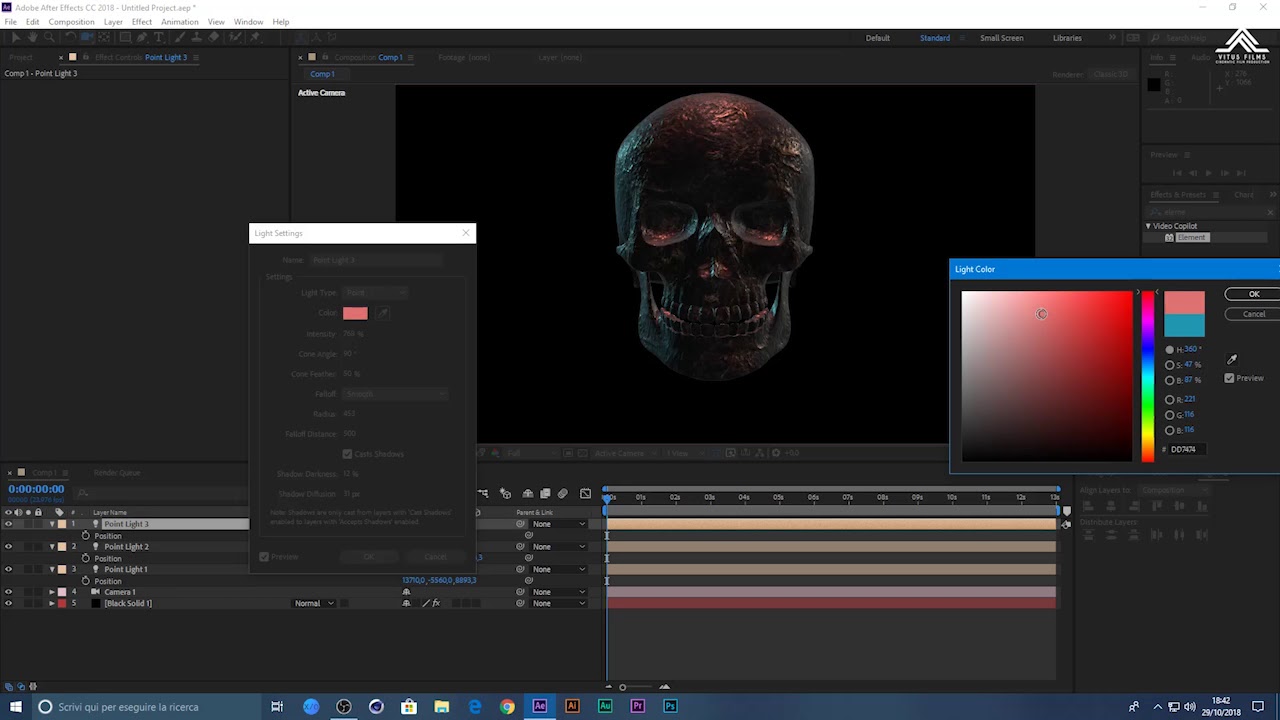Click Cancel in the Light Color dialog
This screenshot has width=1280, height=720.
[1253, 314]
